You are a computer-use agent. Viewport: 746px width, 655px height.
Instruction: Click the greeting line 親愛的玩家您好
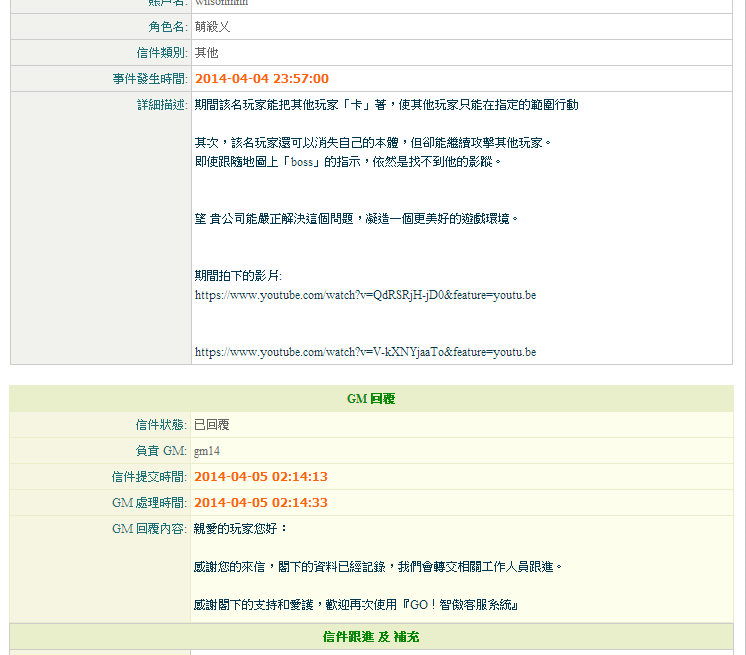pyautogui.click(x=240, y=529)
